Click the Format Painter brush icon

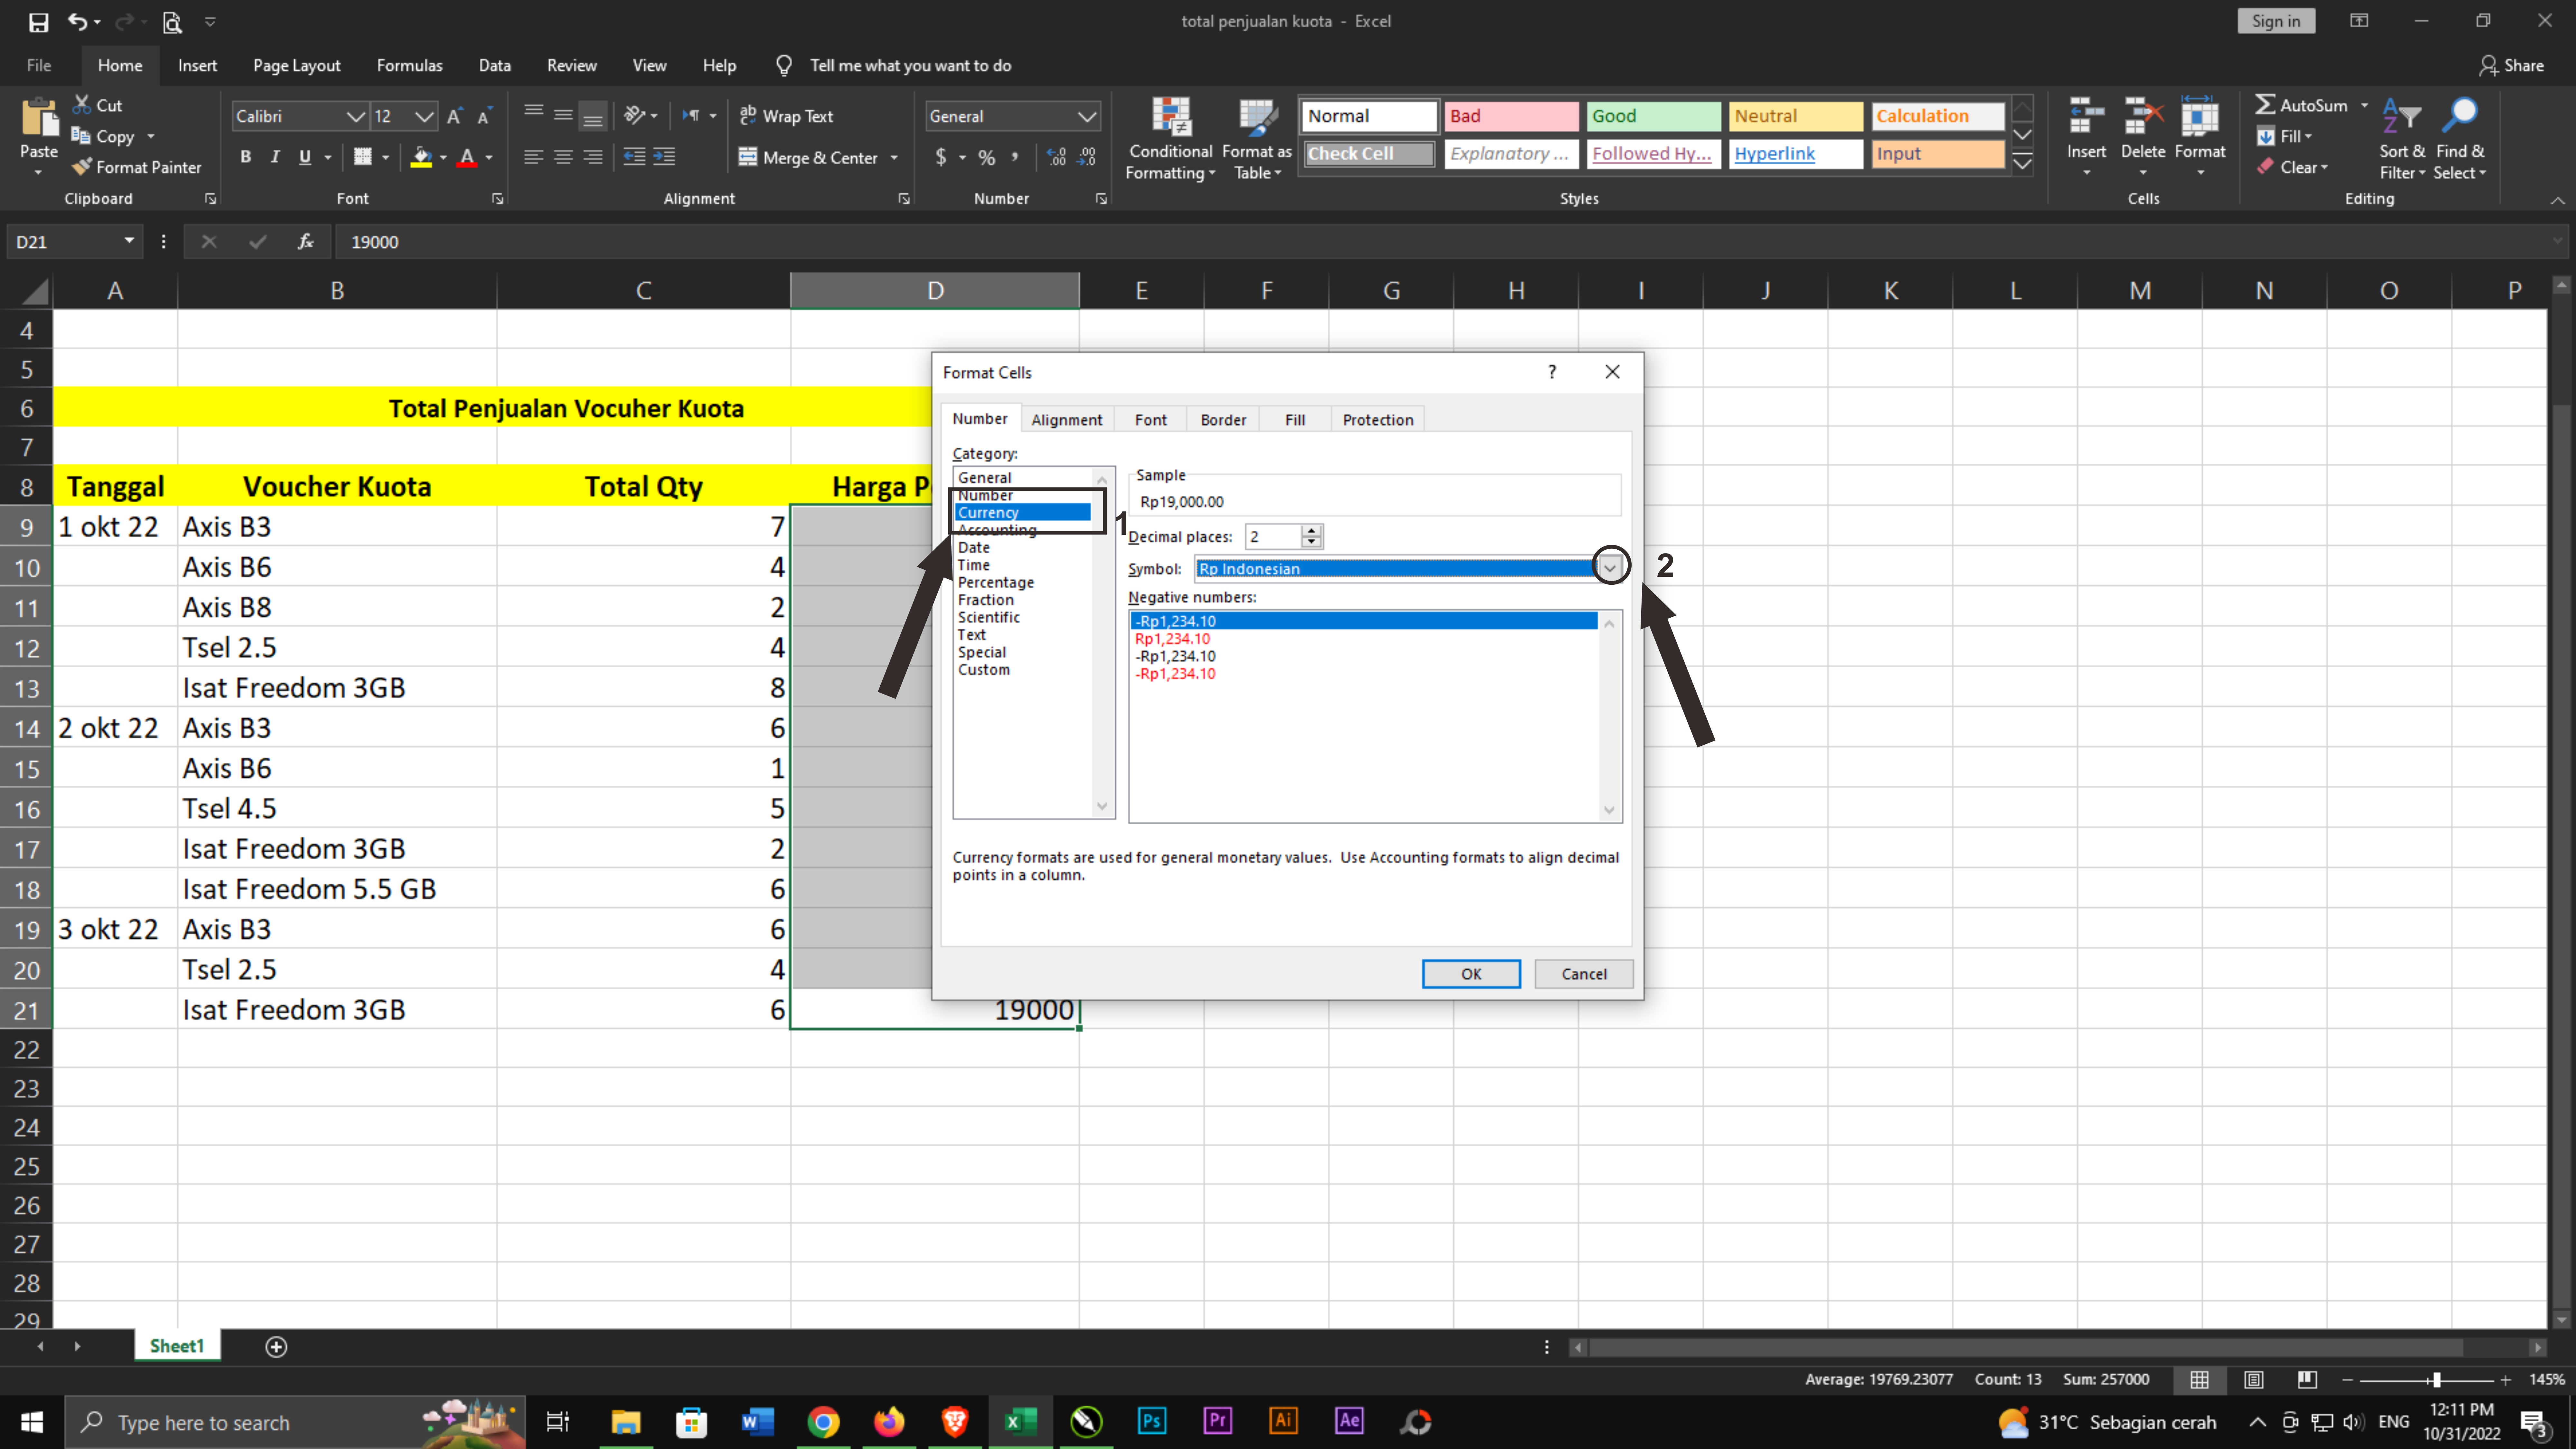[x=82, y=167]
